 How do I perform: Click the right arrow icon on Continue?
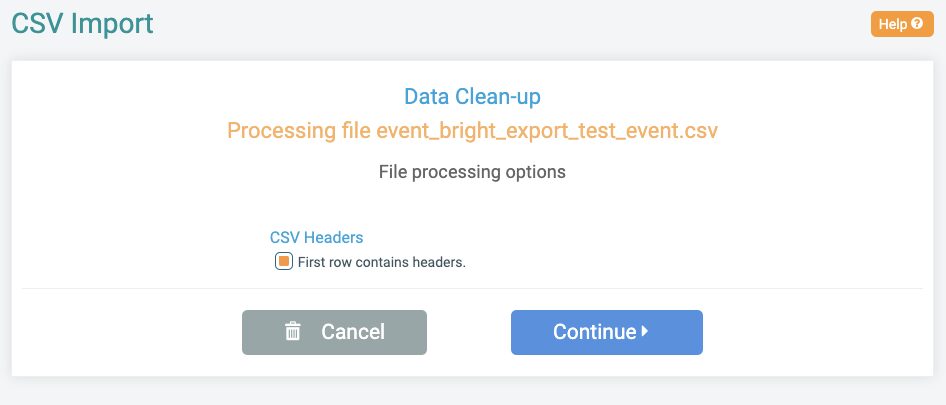click(x=644, y=331)
